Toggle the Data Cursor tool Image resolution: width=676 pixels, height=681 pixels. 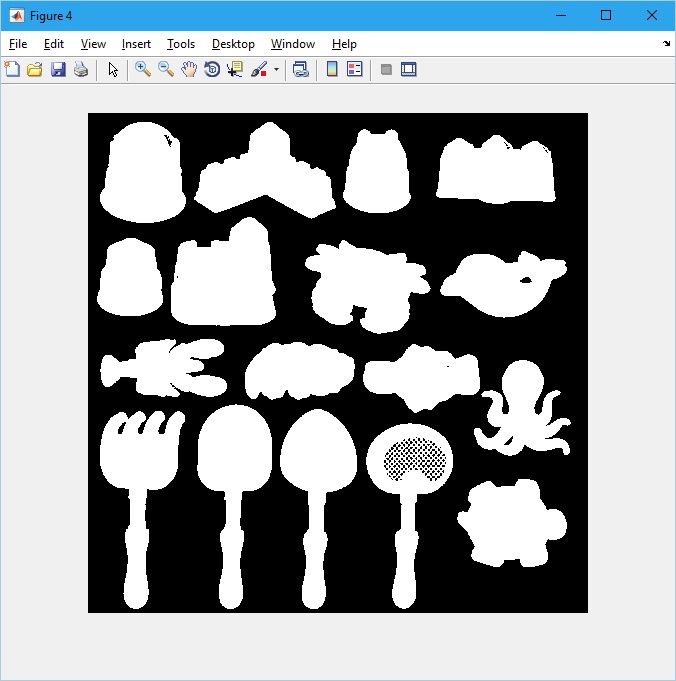tap(235, 69)
